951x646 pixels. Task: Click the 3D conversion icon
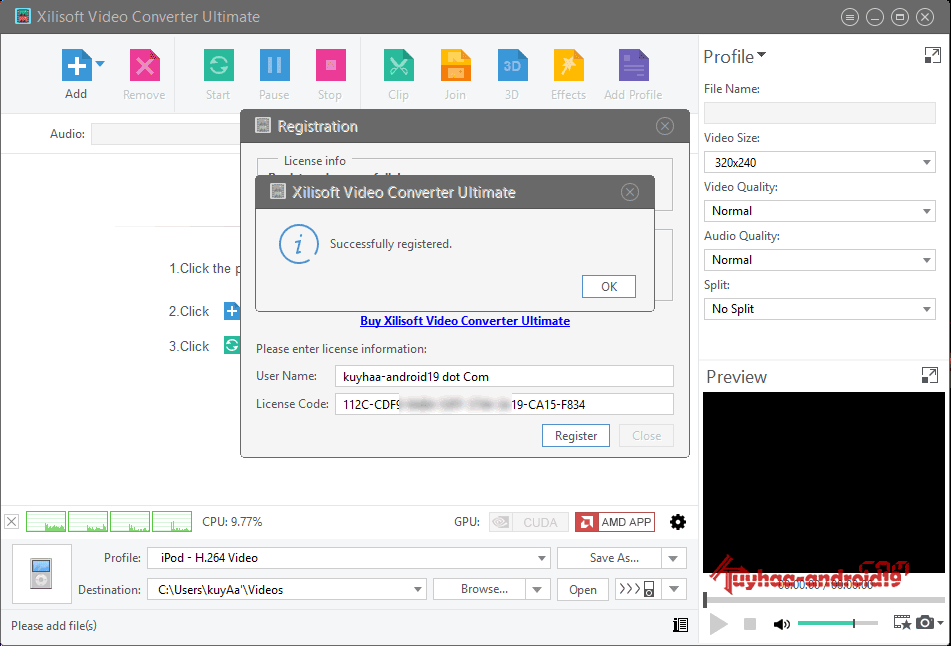click(x=512, y=65)
